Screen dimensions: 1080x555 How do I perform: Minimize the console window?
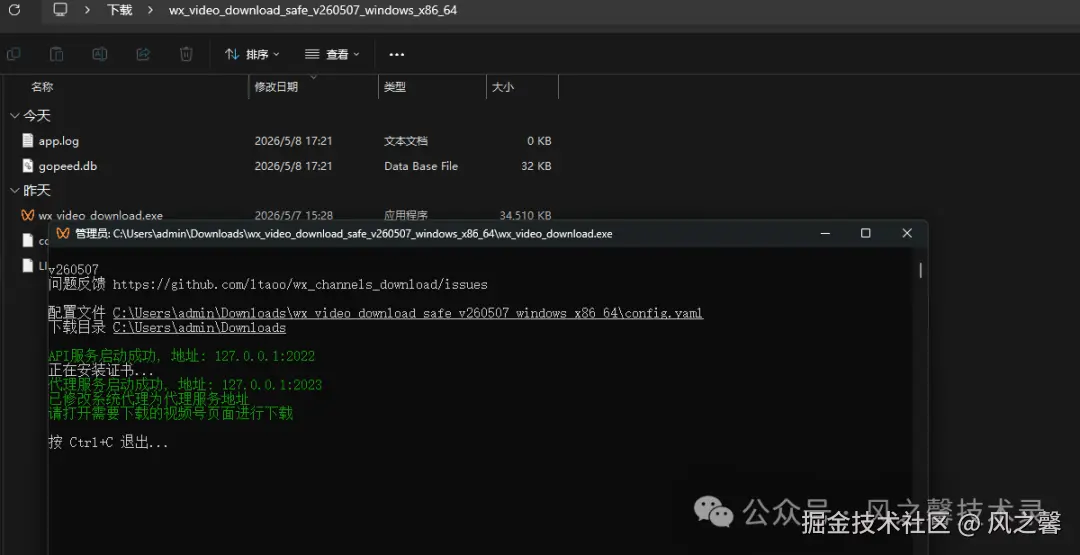[825, 233]
